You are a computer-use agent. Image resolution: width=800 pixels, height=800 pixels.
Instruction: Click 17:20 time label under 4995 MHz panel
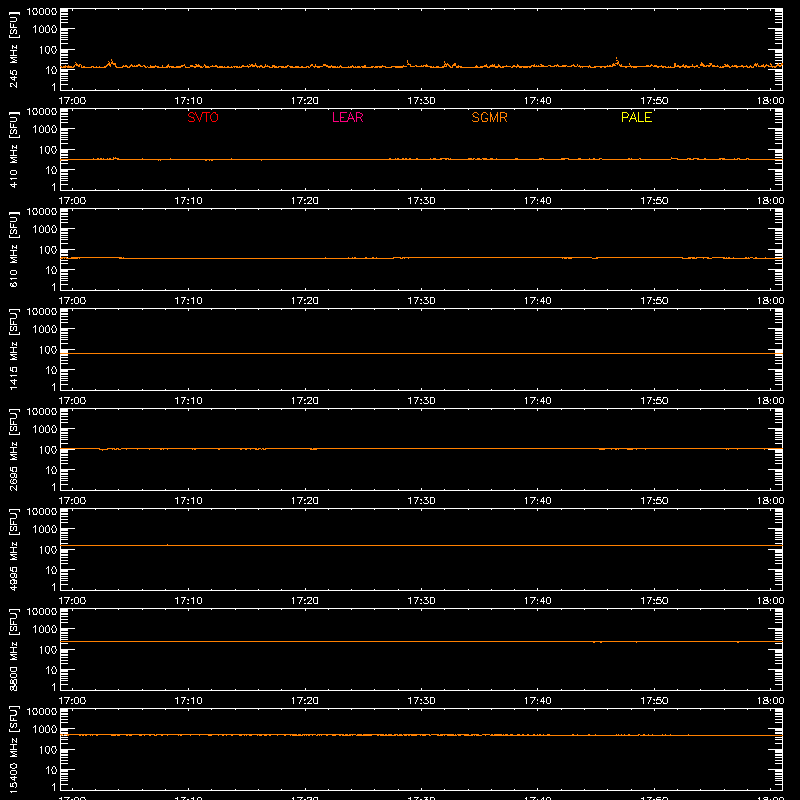pos(305,601)
